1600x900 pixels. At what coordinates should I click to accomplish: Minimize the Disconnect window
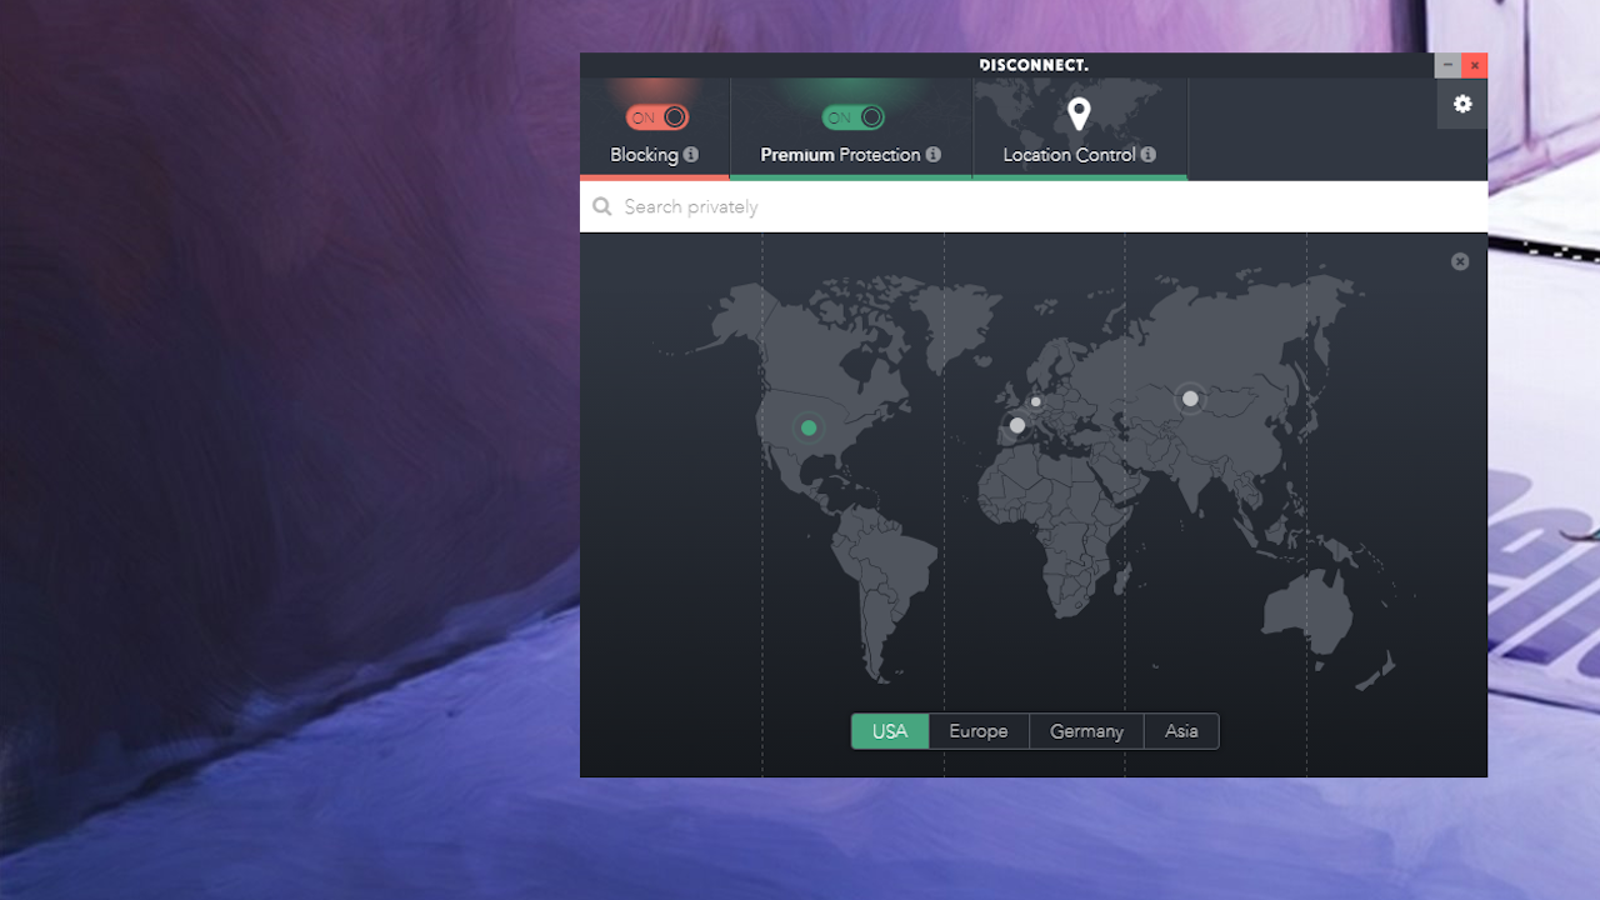tap(1447, 65)
